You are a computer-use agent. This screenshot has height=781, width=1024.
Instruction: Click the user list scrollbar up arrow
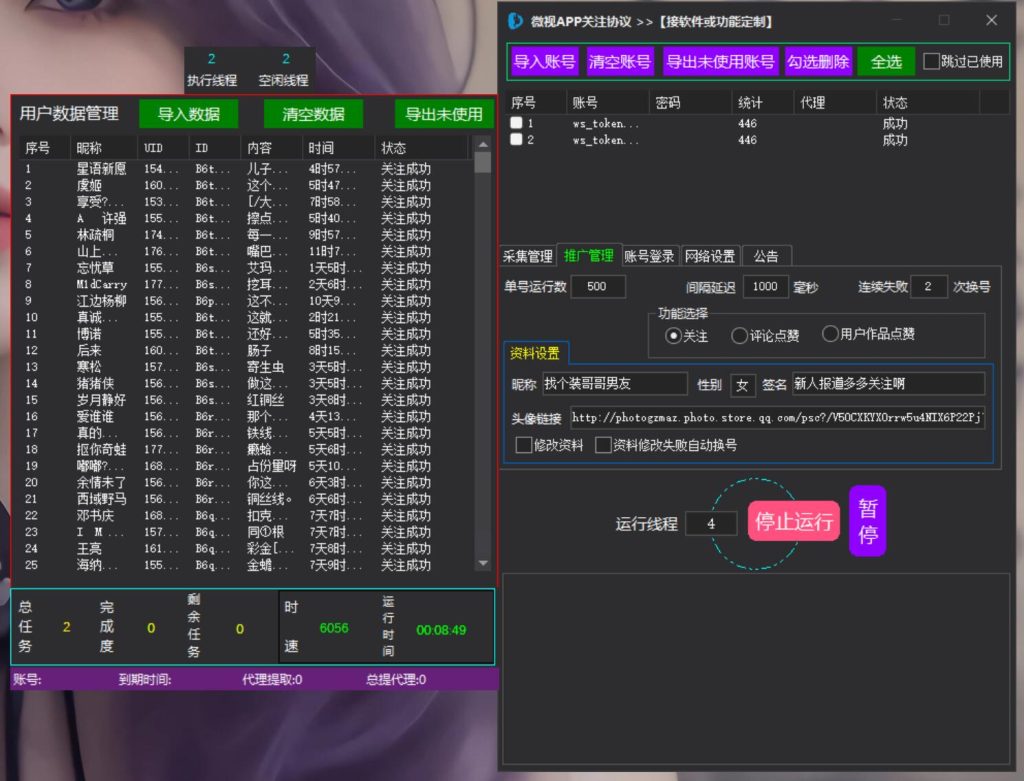(483, 144)
